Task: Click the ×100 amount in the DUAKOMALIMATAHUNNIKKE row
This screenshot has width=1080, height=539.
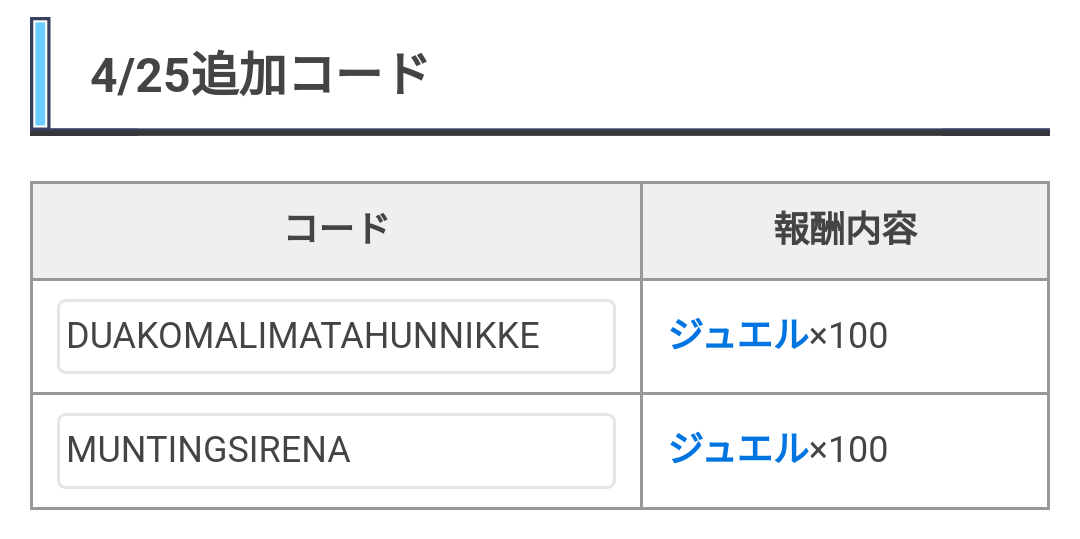Action: [x=848, y=336]
